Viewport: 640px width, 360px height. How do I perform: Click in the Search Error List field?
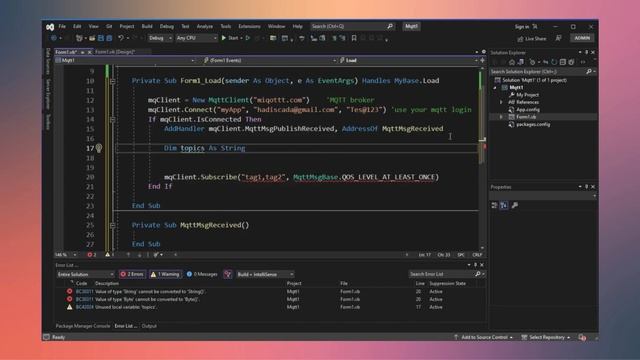pyautogui.click(x=442, y=274)
